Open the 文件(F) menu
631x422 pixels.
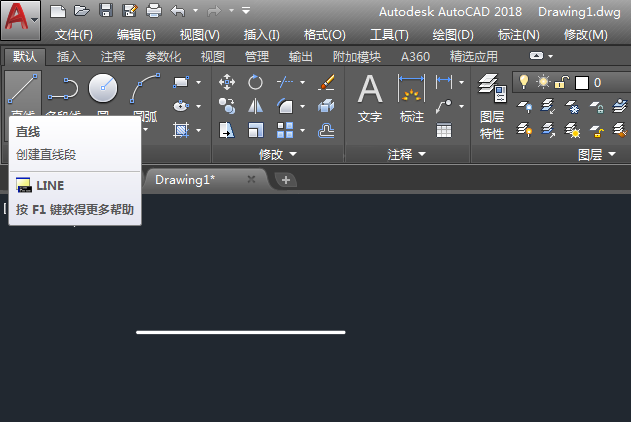pyautogui.click(x=74, y=35)
